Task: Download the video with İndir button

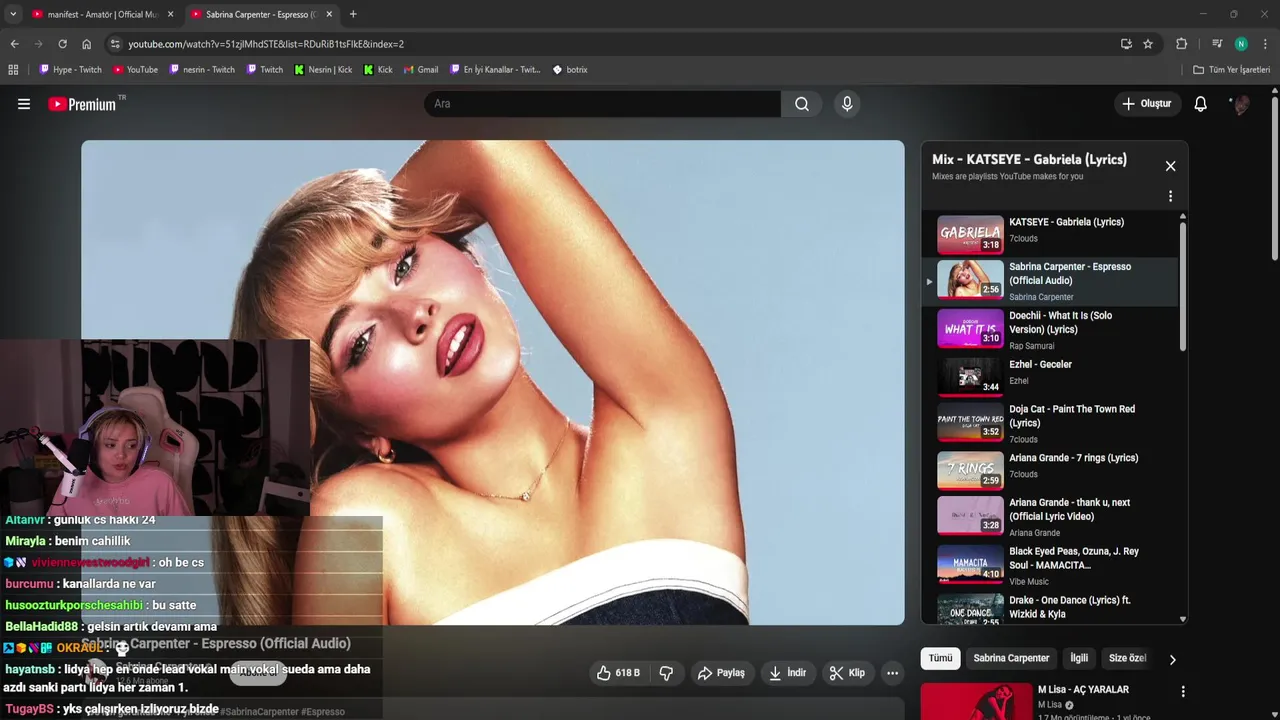Action: pos(787,673)
